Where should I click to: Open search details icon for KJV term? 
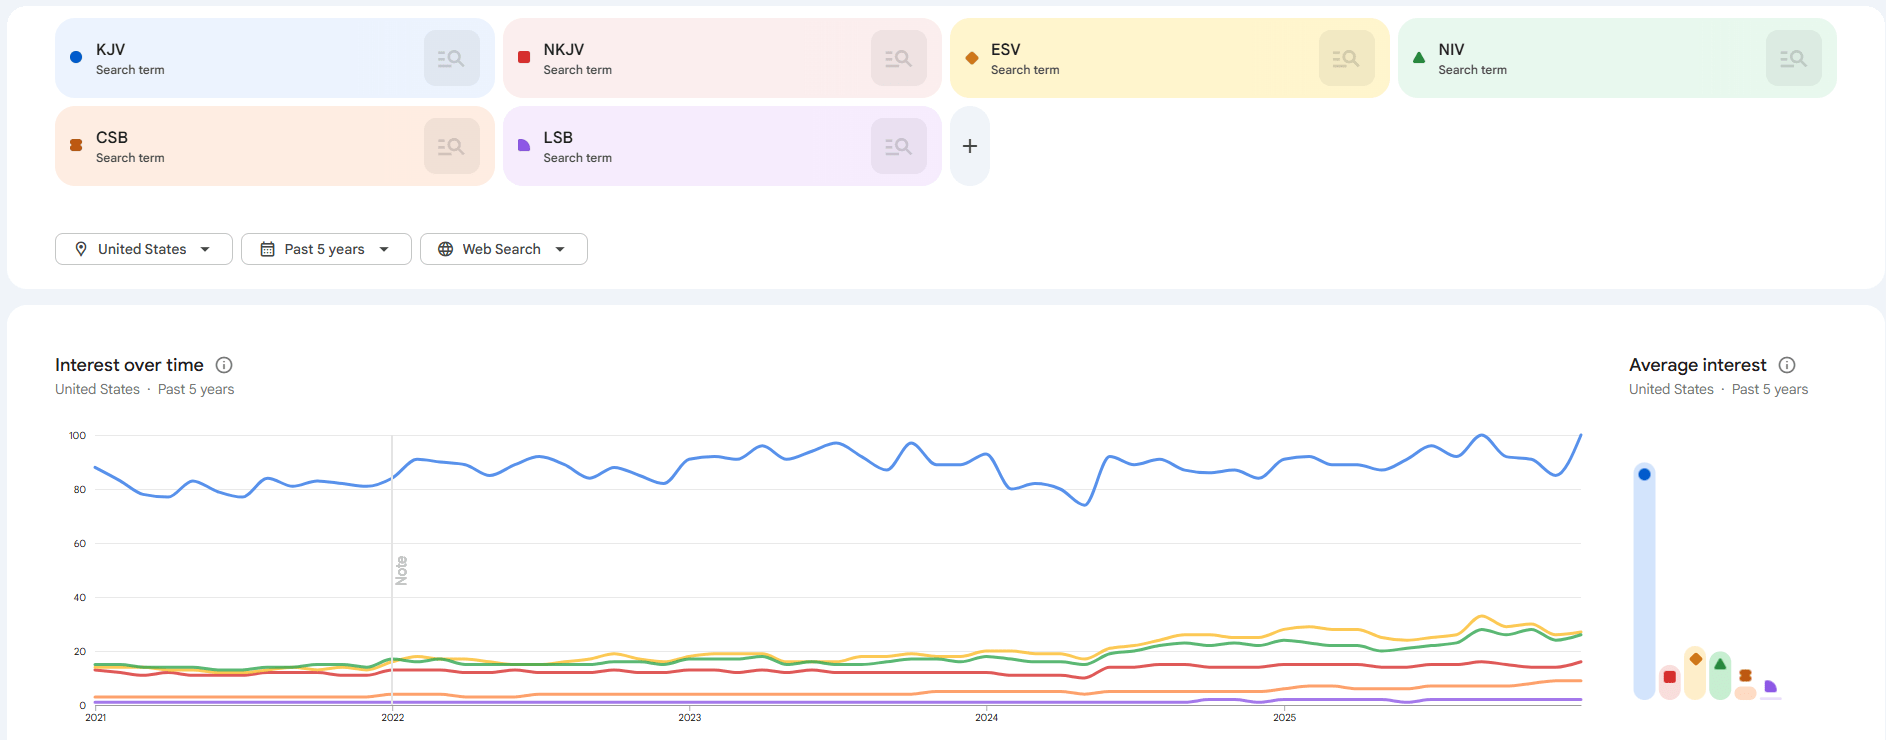451,58
